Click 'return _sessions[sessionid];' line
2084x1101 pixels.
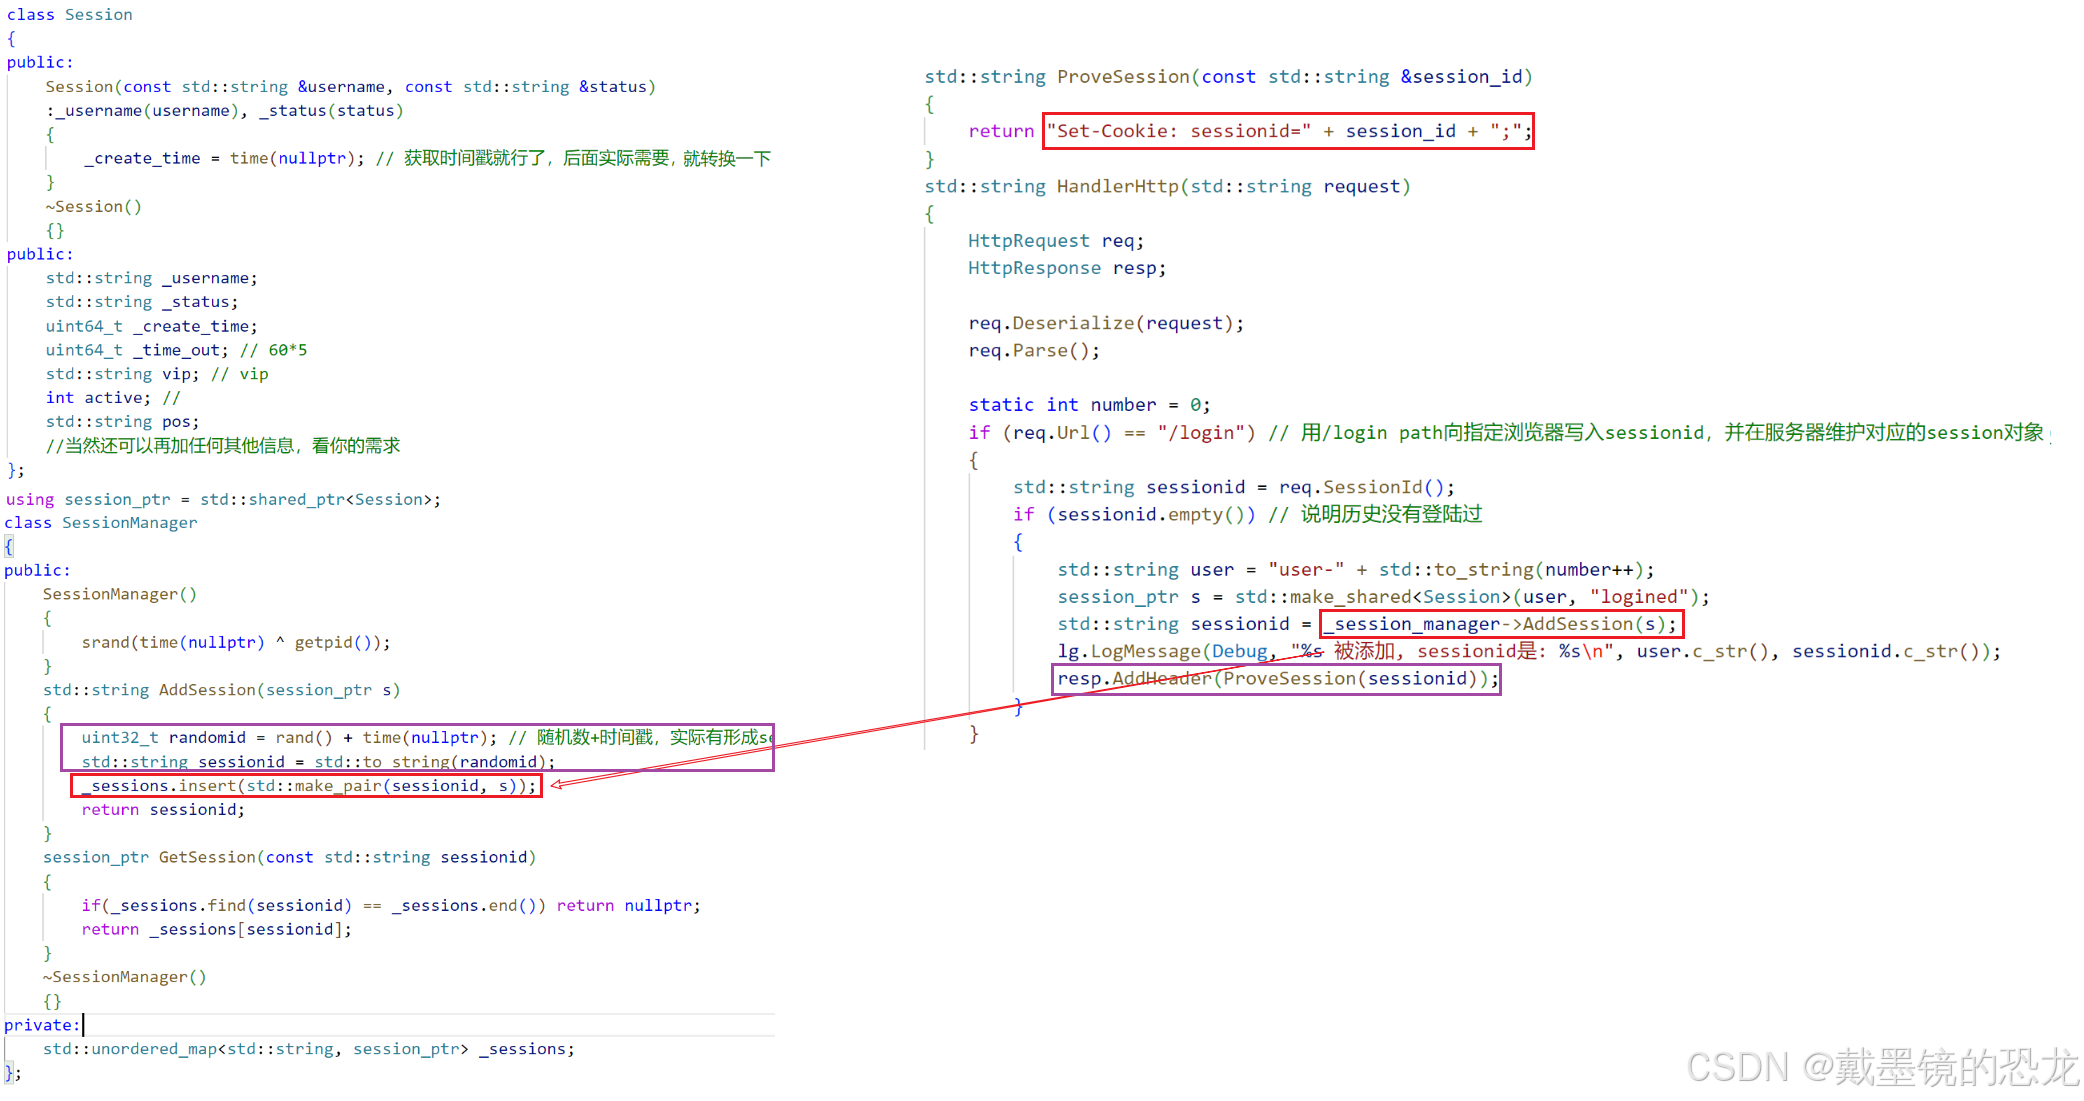coord(216,929)
